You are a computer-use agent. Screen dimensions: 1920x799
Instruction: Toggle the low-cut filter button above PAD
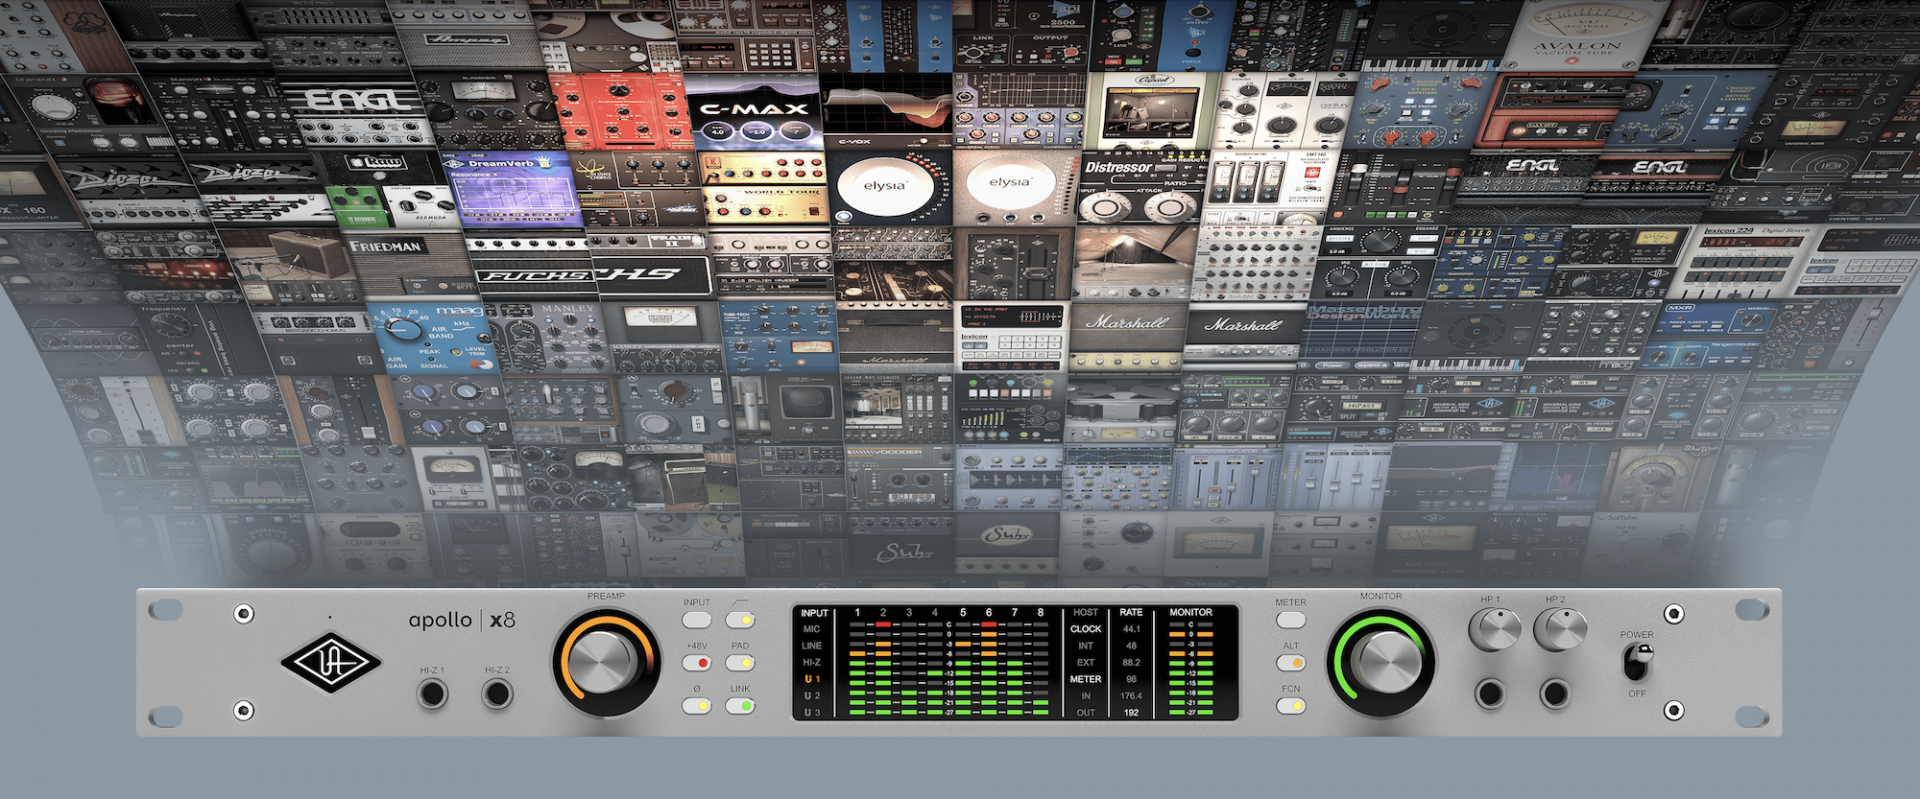tap(740, 619)
